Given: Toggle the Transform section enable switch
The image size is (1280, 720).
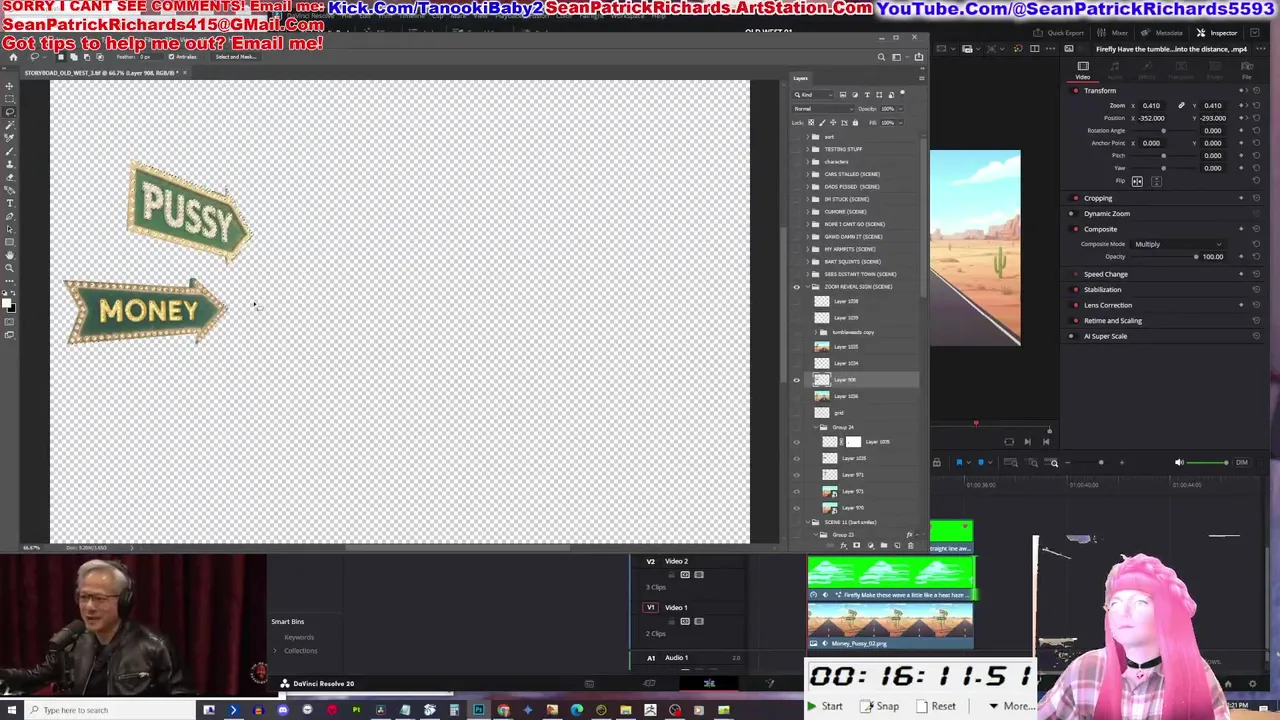Looking at the screenshot, I should [1075, 91].
